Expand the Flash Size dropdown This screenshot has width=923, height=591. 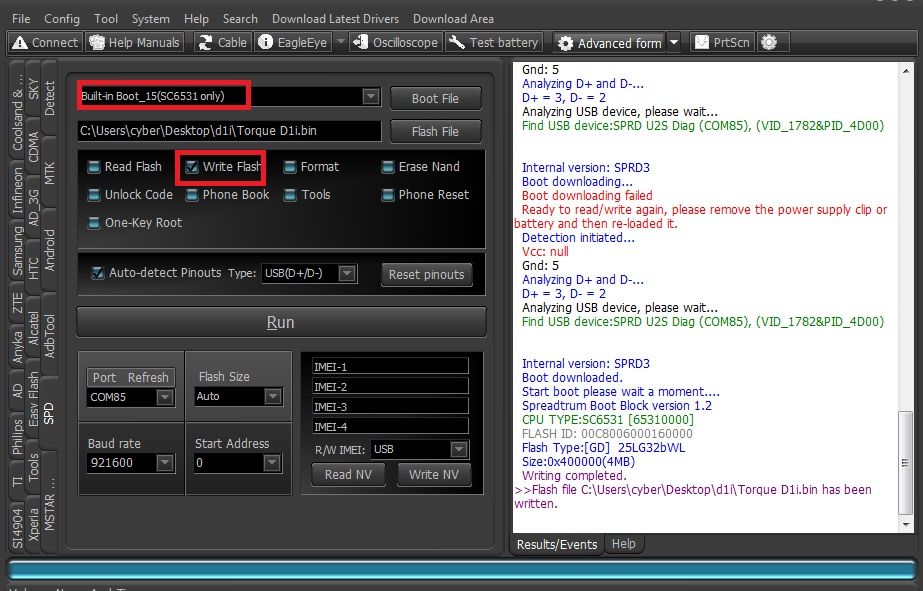pyautogui.click(x=272, y=397)
